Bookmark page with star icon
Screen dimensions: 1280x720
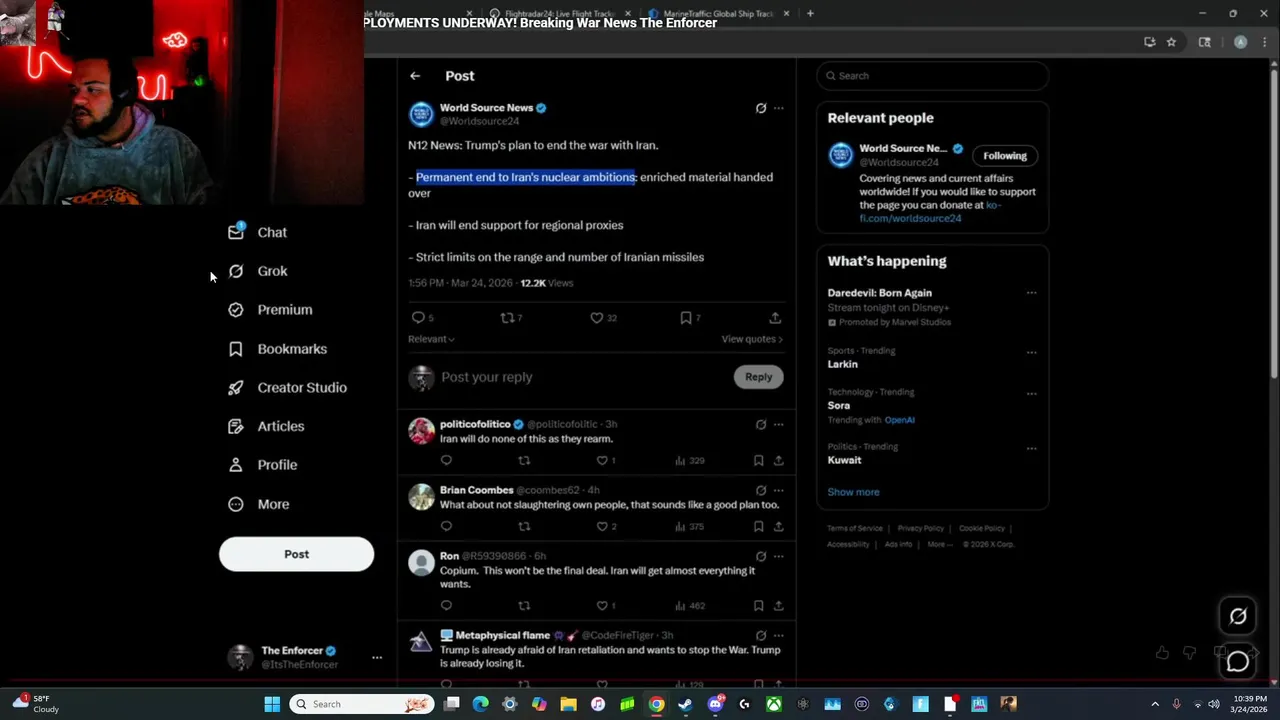point(1171,42)
